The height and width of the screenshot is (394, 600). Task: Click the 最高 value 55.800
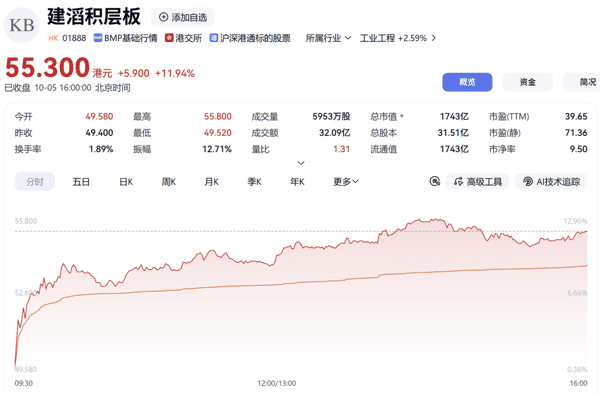pyautogui.click(x=218, y=116)
